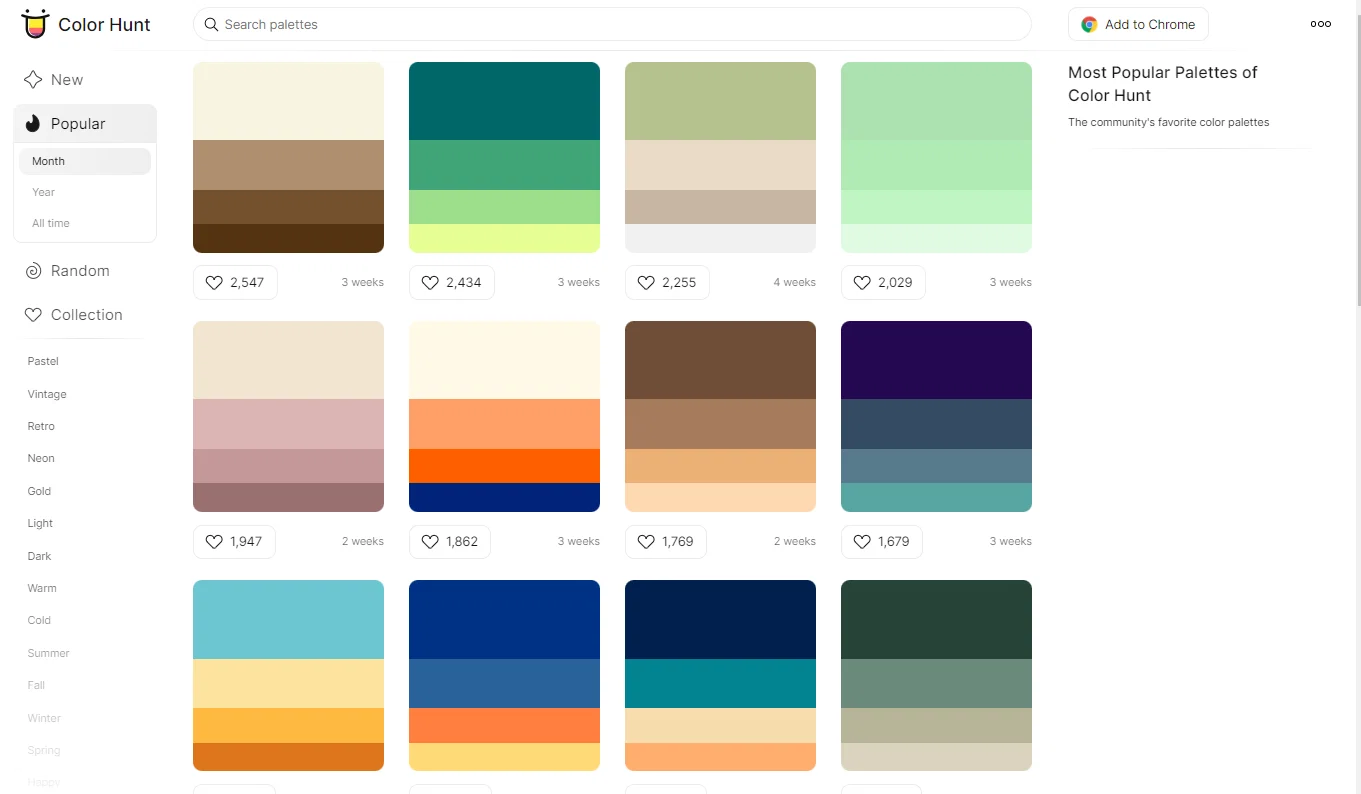Open the Retro tag

pyautogui.click(x=41, y=426)
